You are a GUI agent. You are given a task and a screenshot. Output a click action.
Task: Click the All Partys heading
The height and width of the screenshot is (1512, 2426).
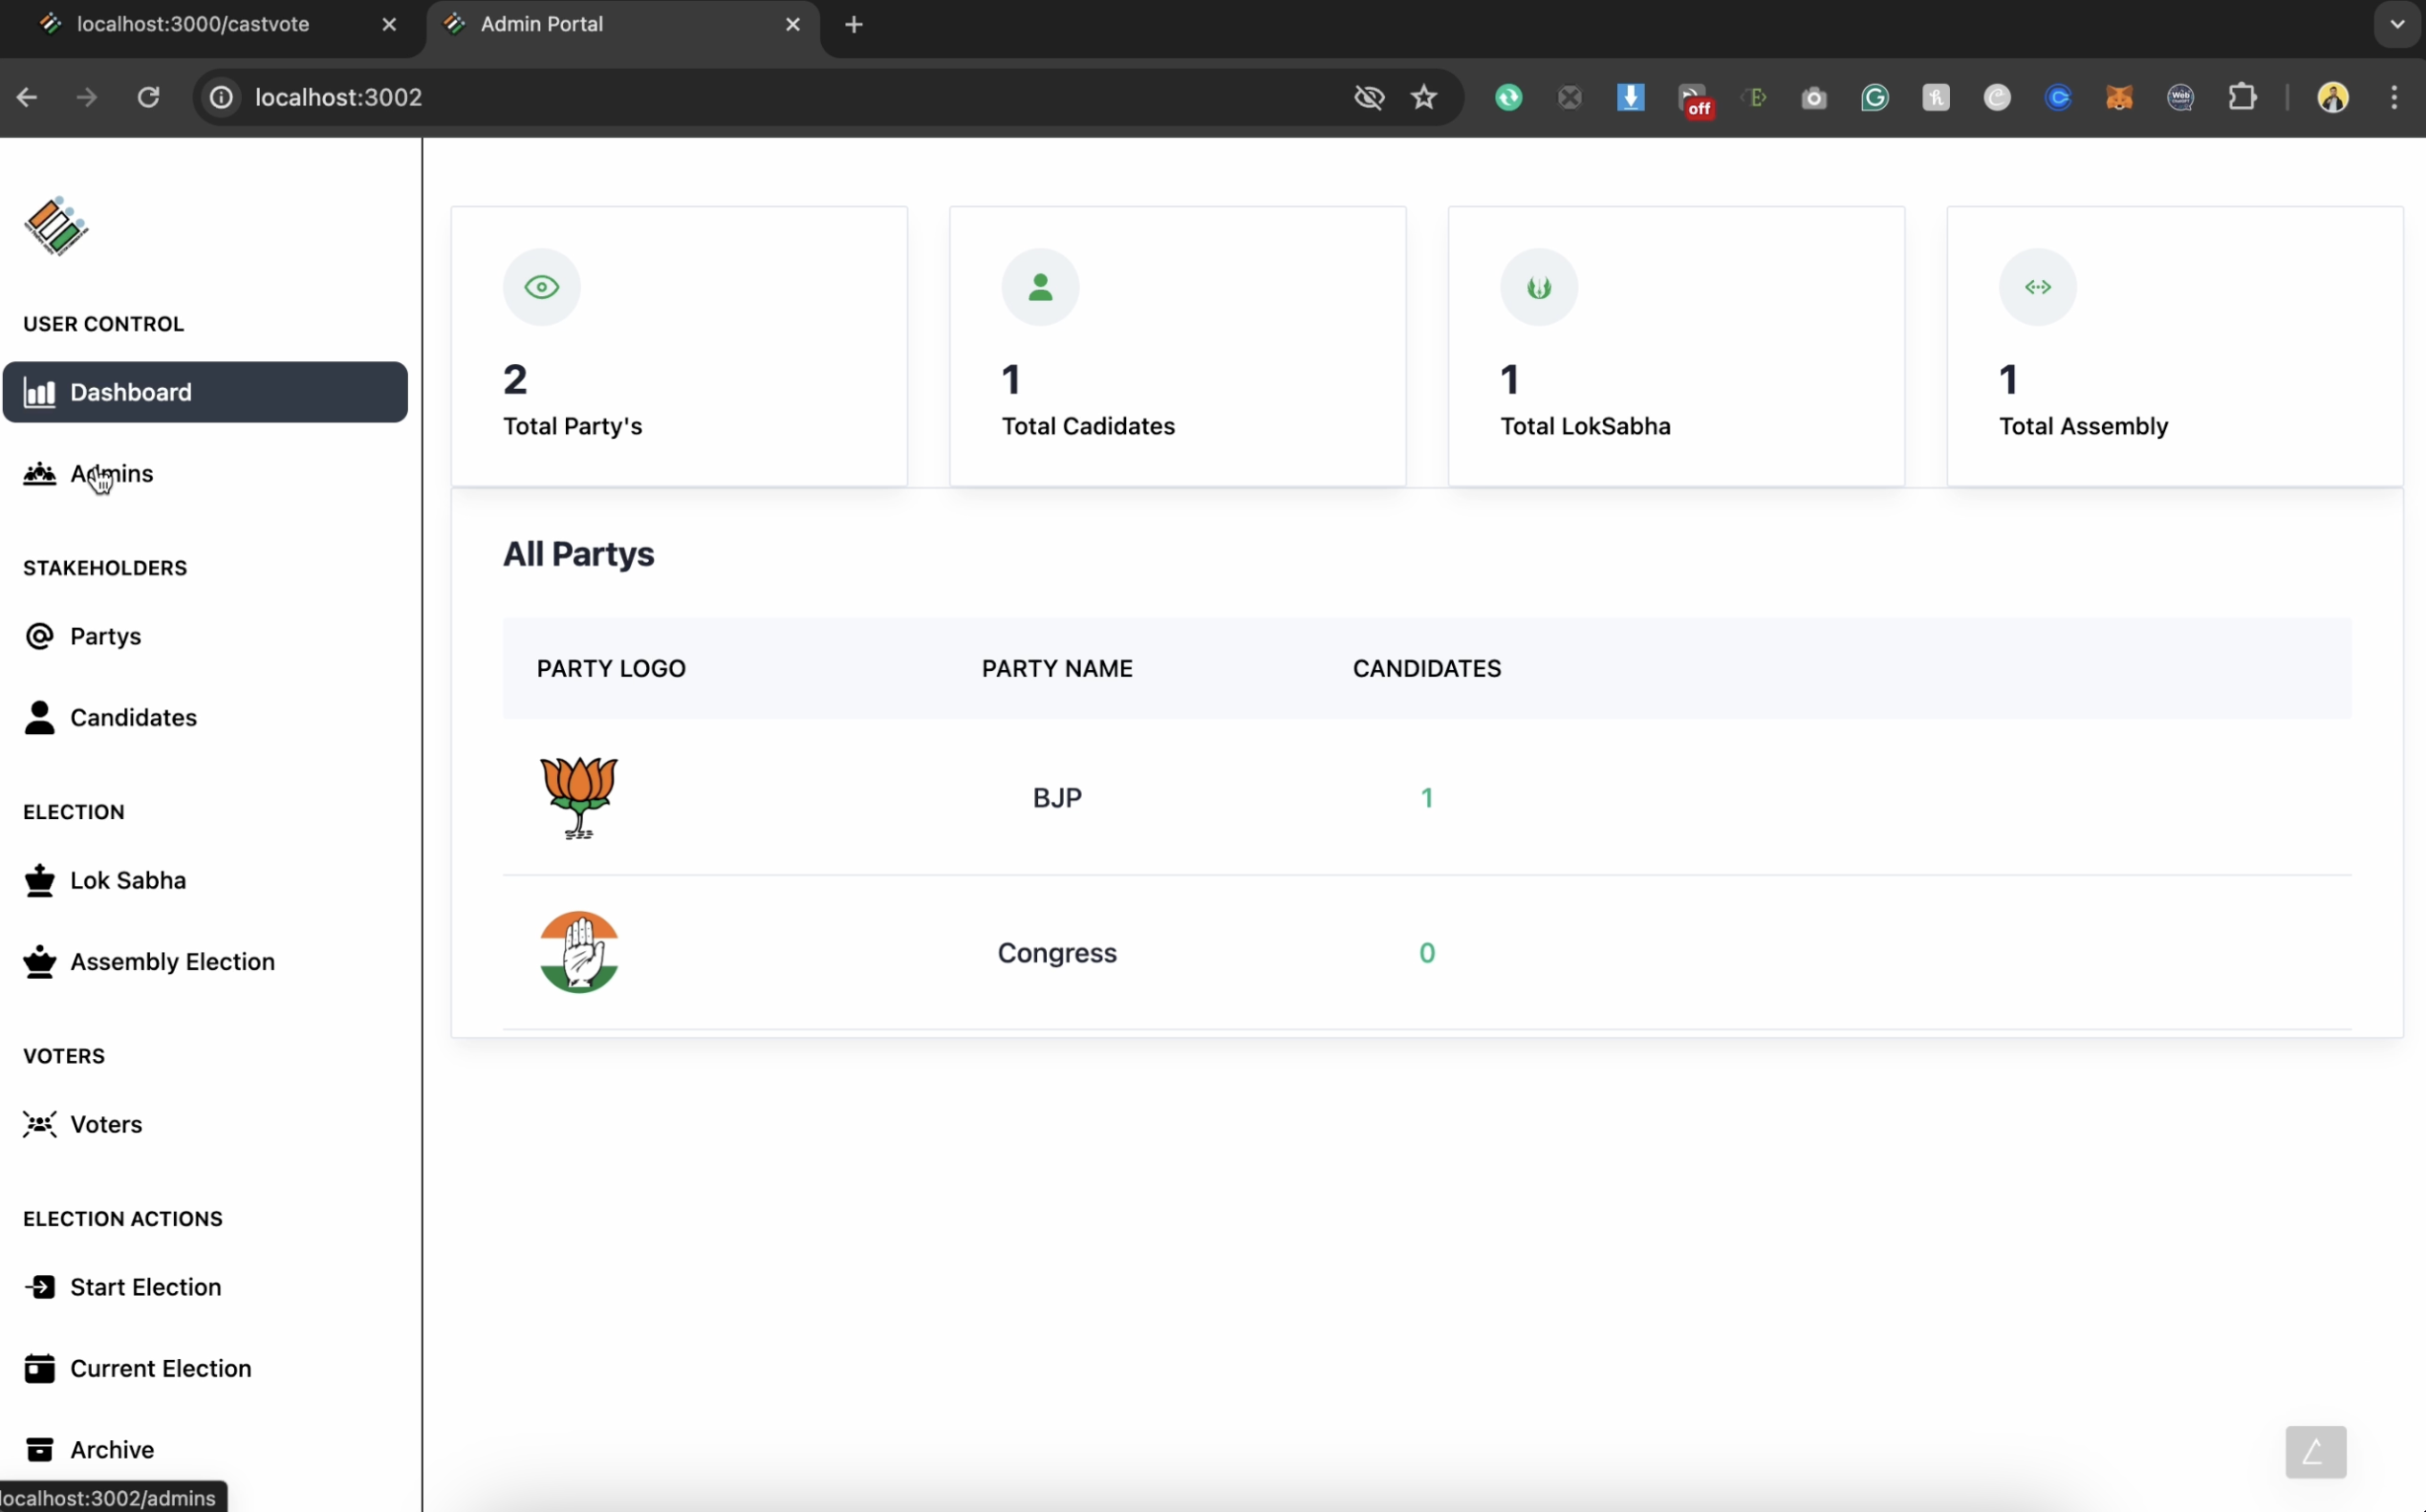pos(578,554)
